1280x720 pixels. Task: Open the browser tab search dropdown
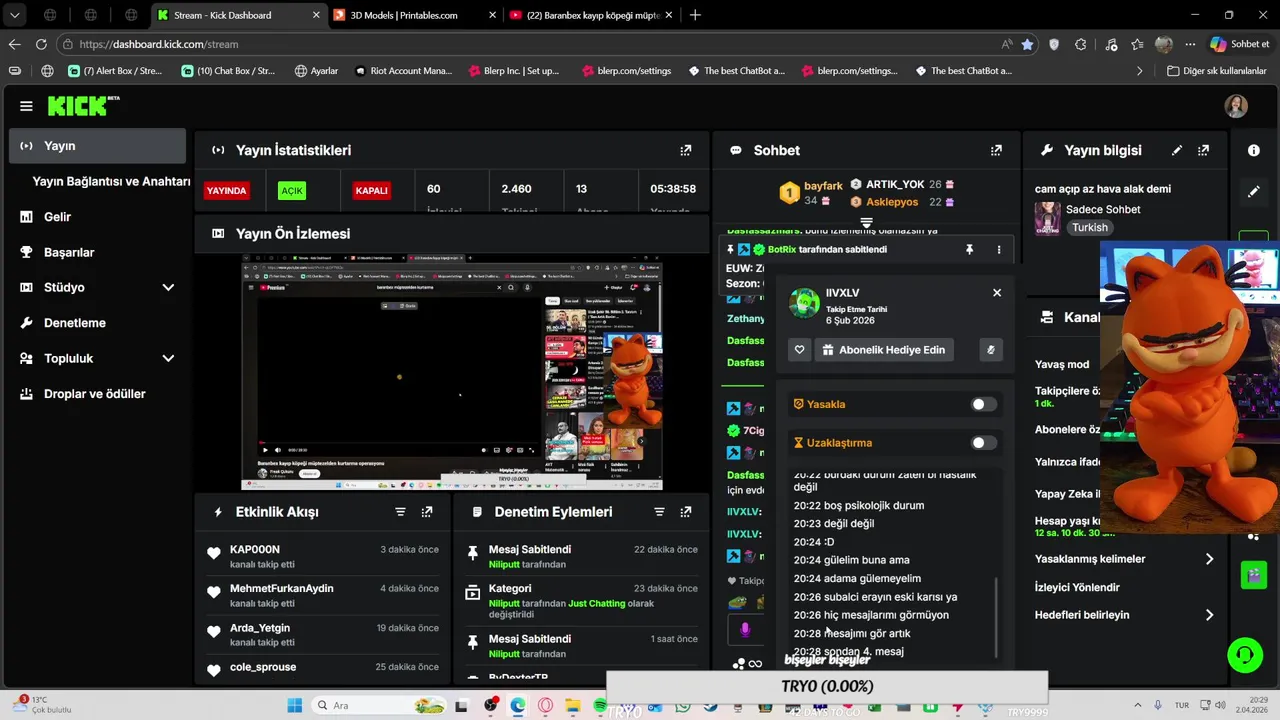(14, 15)
